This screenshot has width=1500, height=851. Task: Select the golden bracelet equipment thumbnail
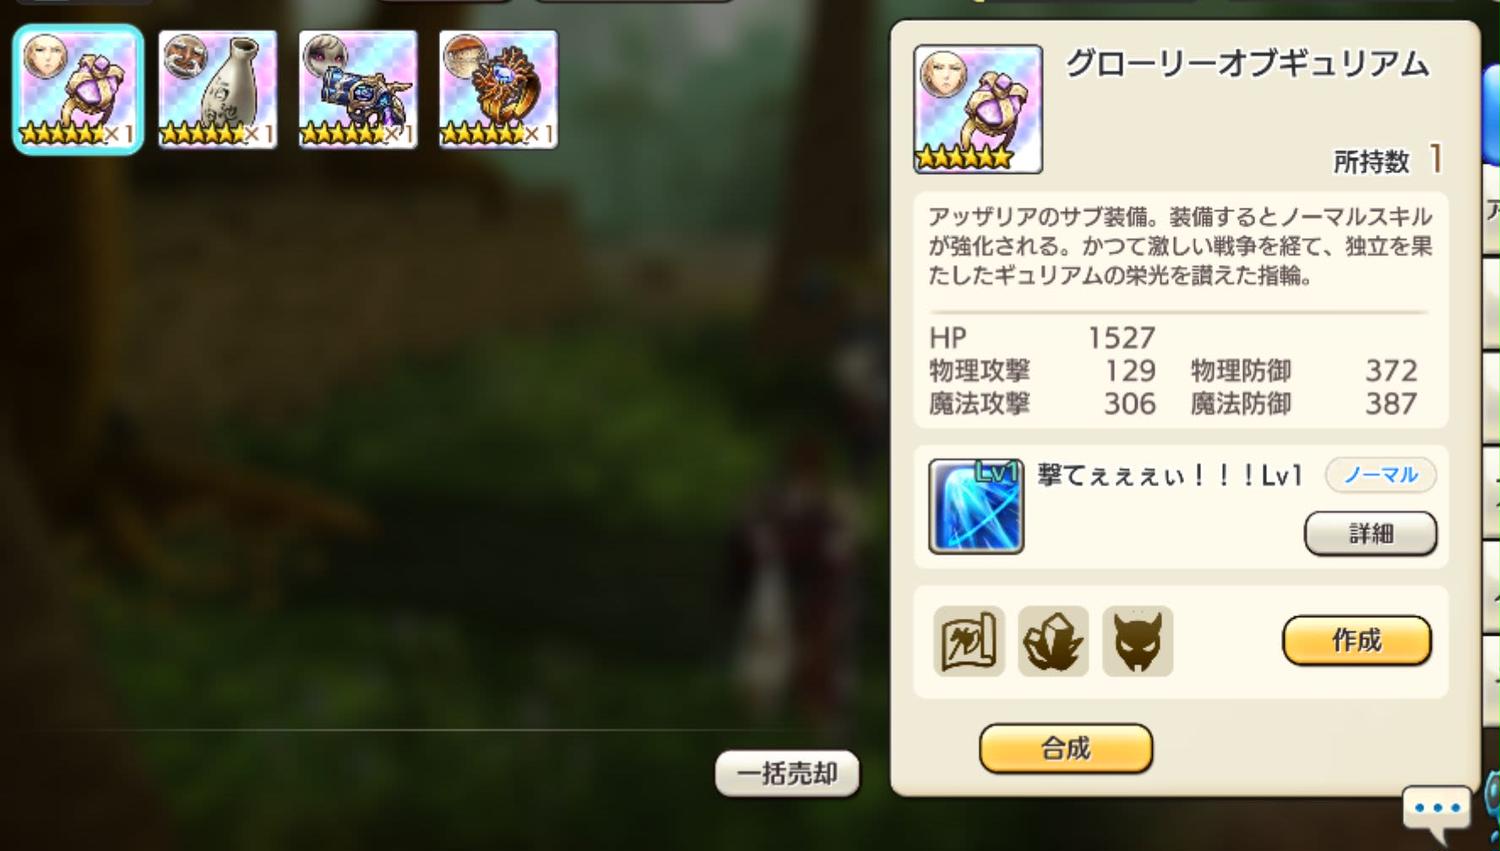498,89
